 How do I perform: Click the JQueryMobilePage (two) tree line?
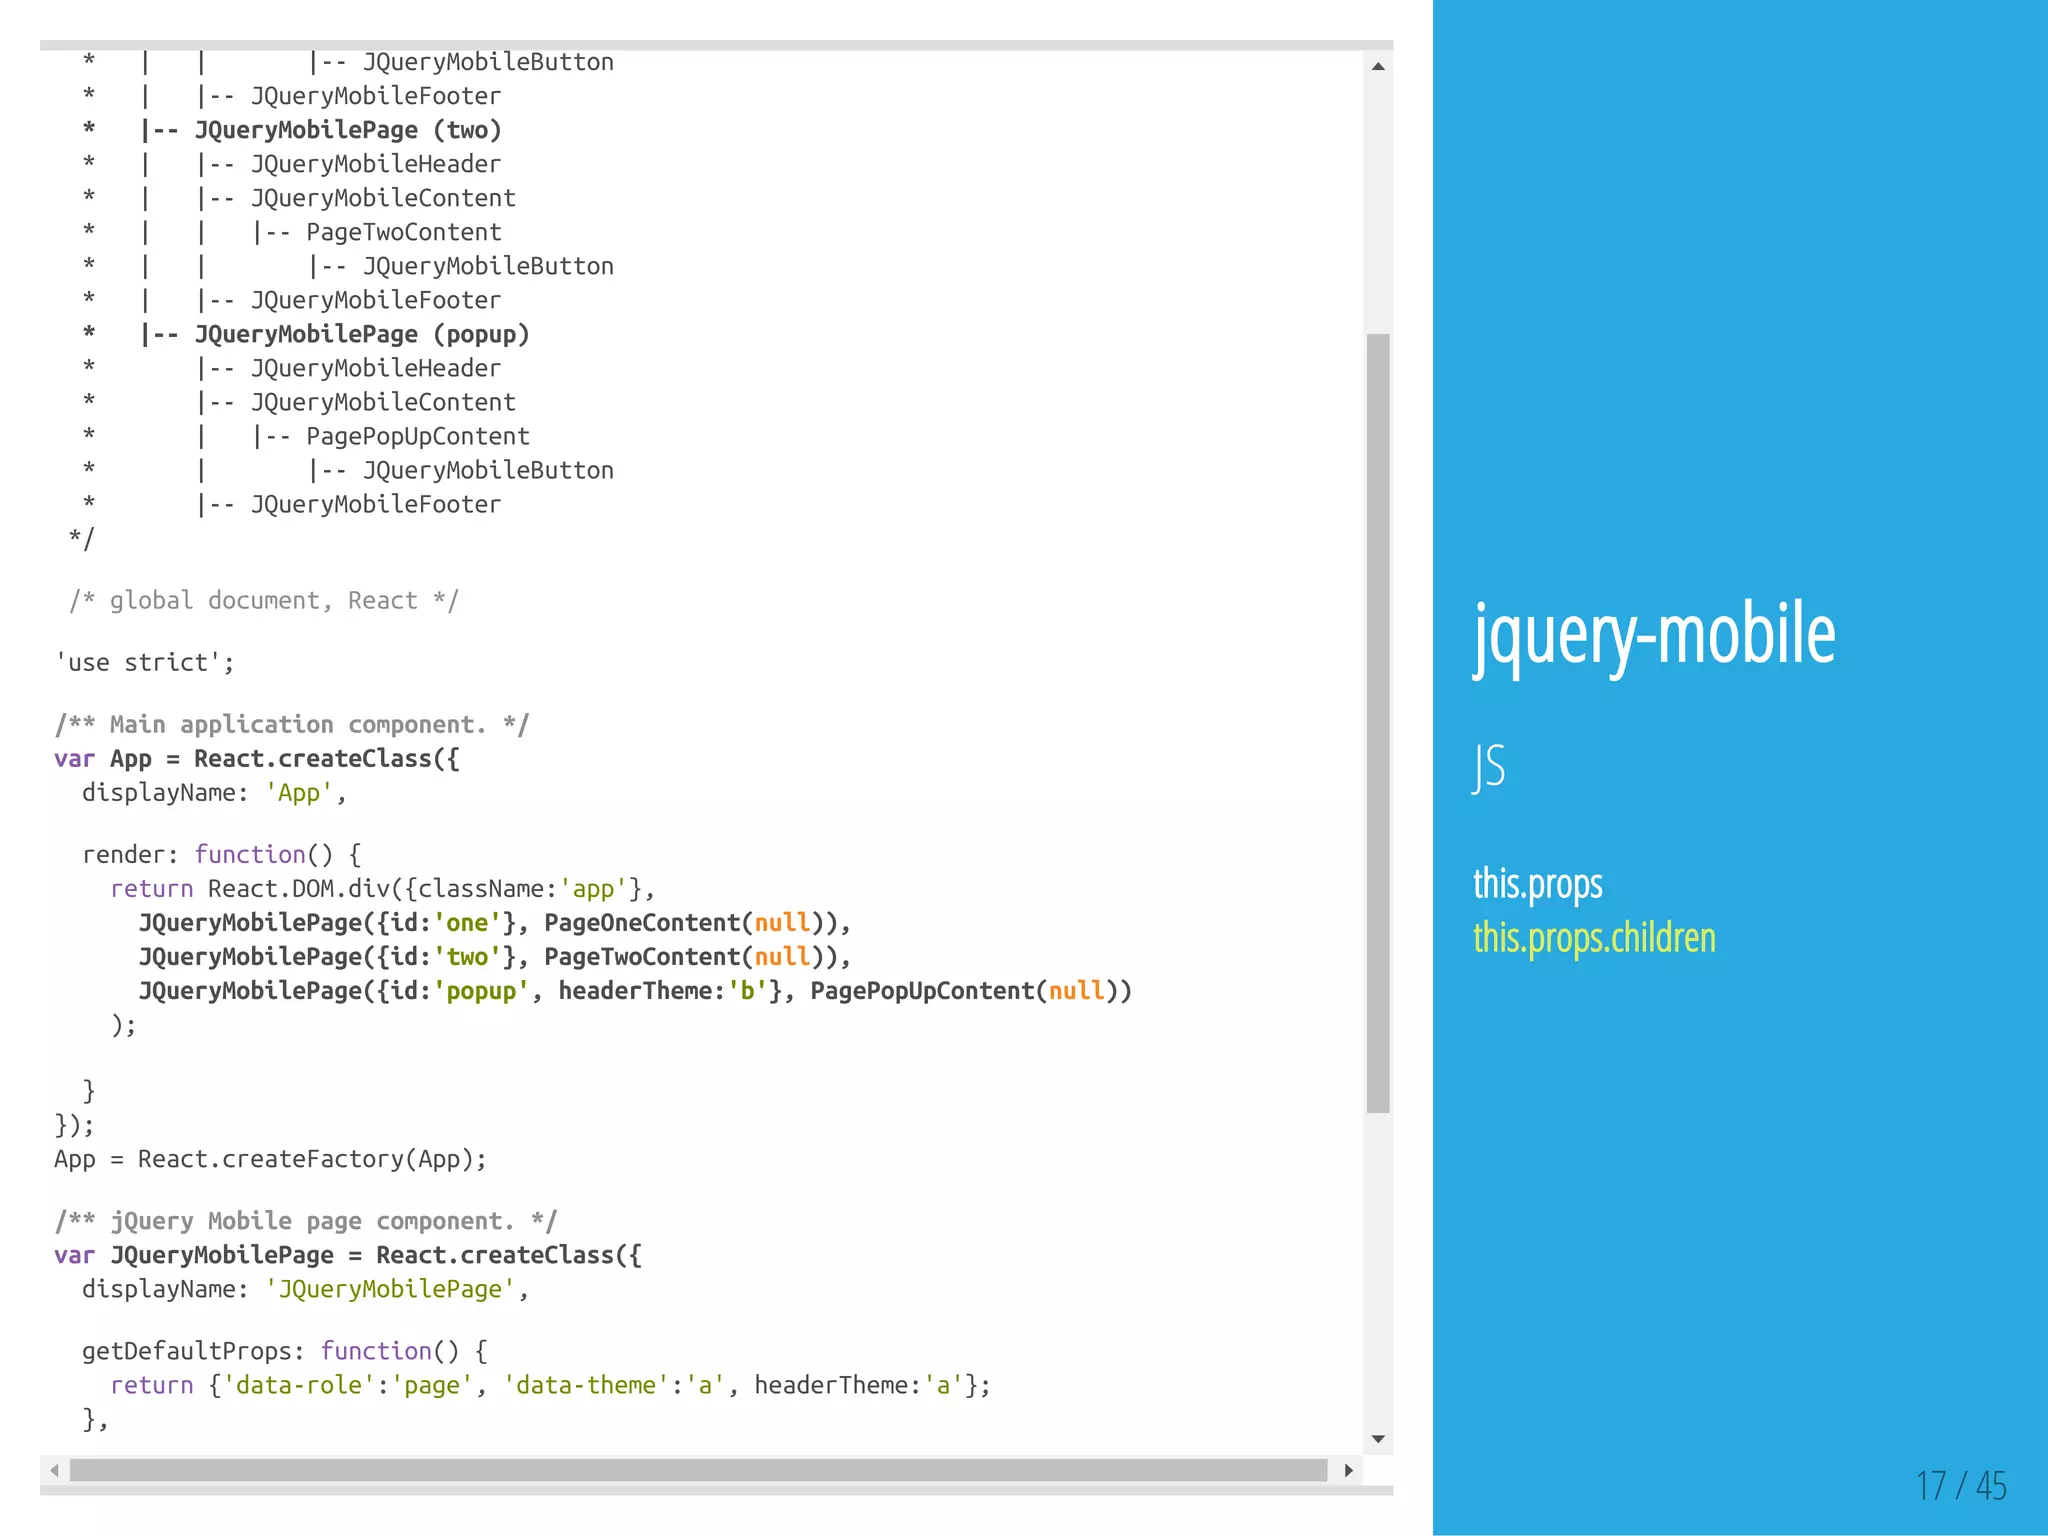click(x=292, y=130)
